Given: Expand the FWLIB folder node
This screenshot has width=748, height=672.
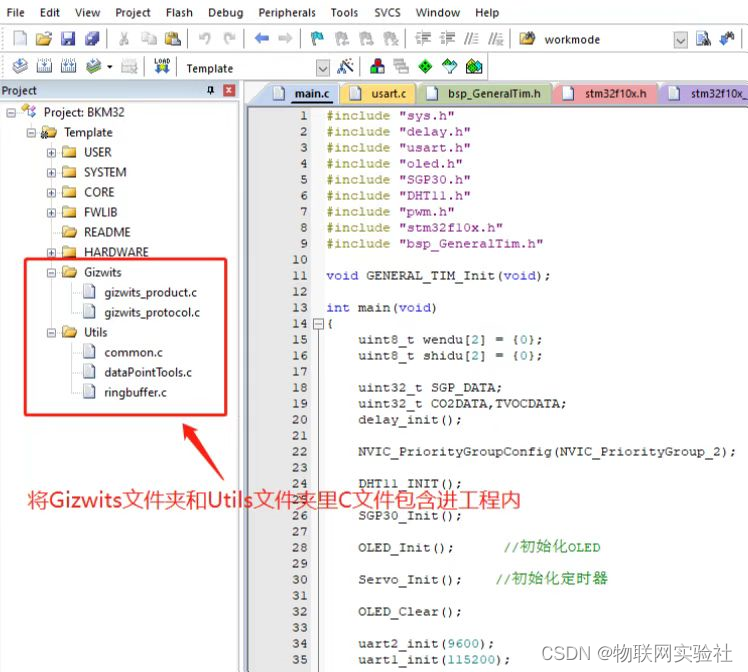Looking at the screenshot, I should tap(51, 212).
